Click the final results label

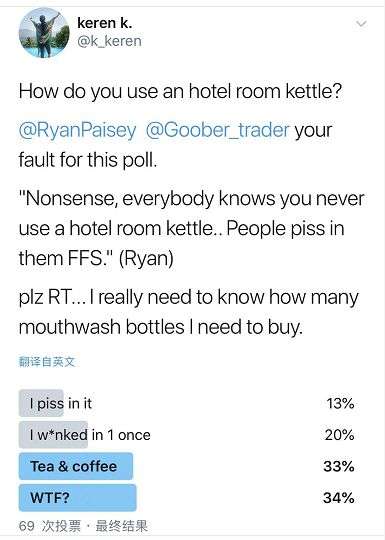click(x=122, y=526)
